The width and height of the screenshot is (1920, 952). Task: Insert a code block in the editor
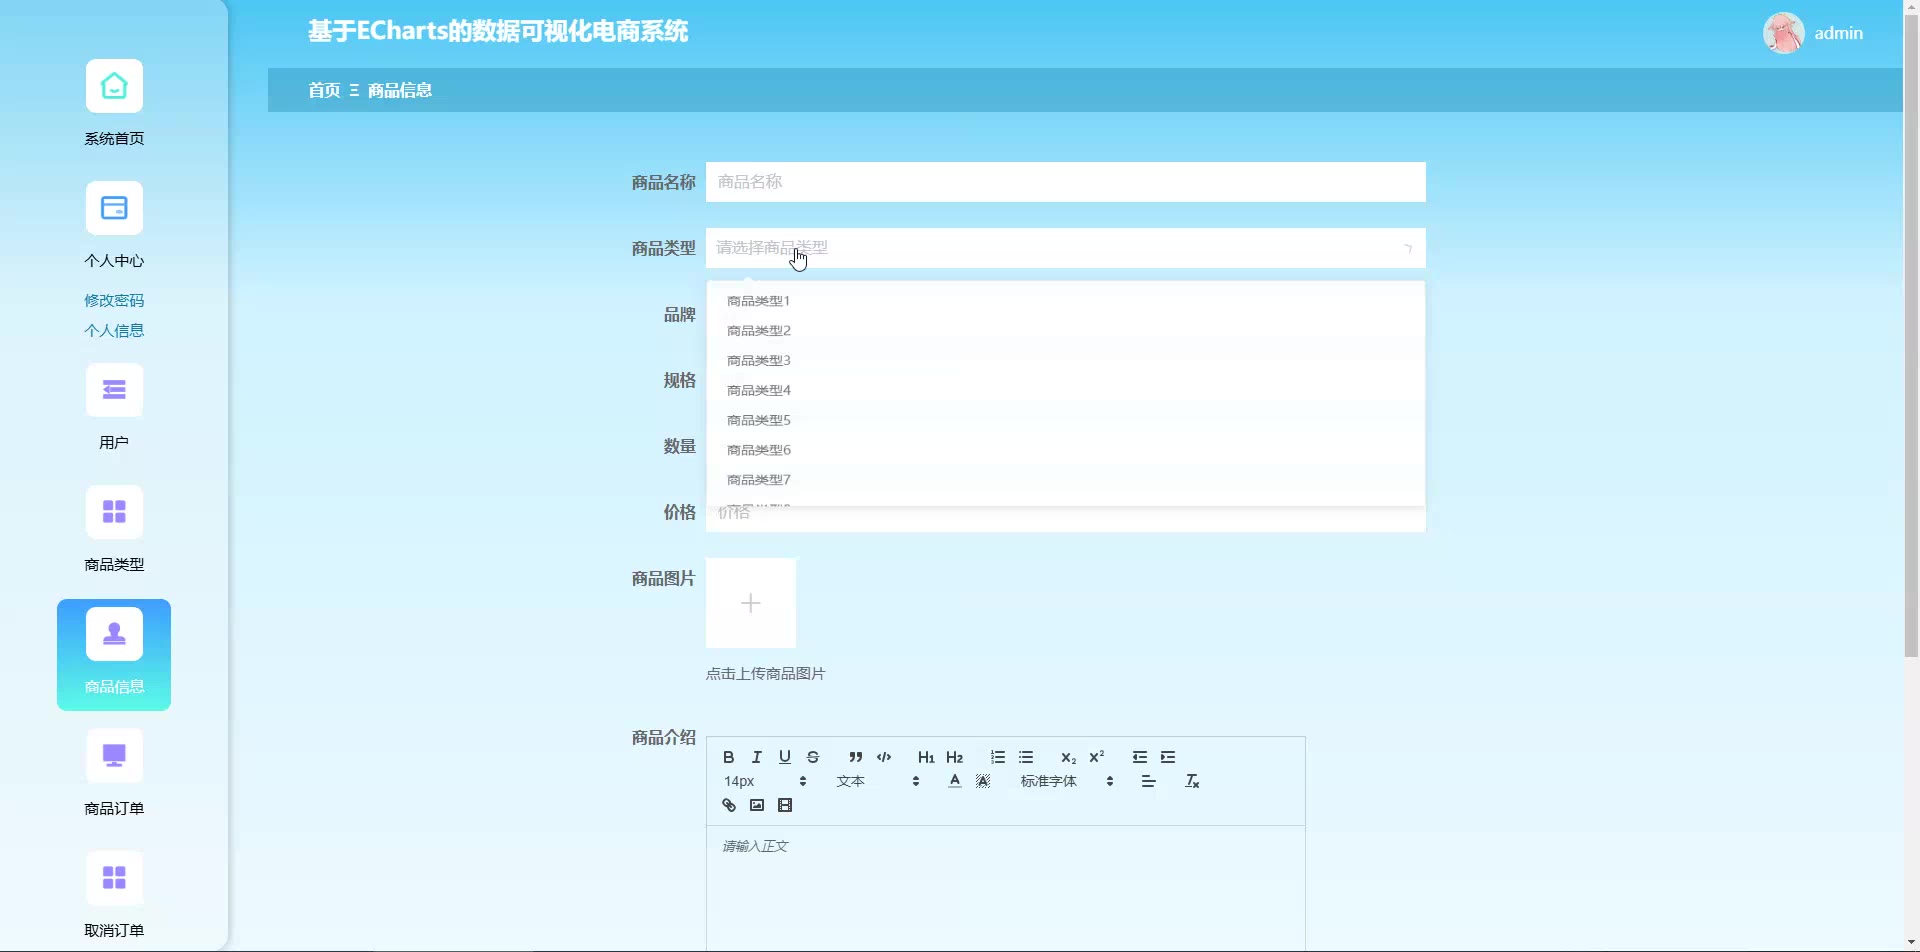point(884,757)
